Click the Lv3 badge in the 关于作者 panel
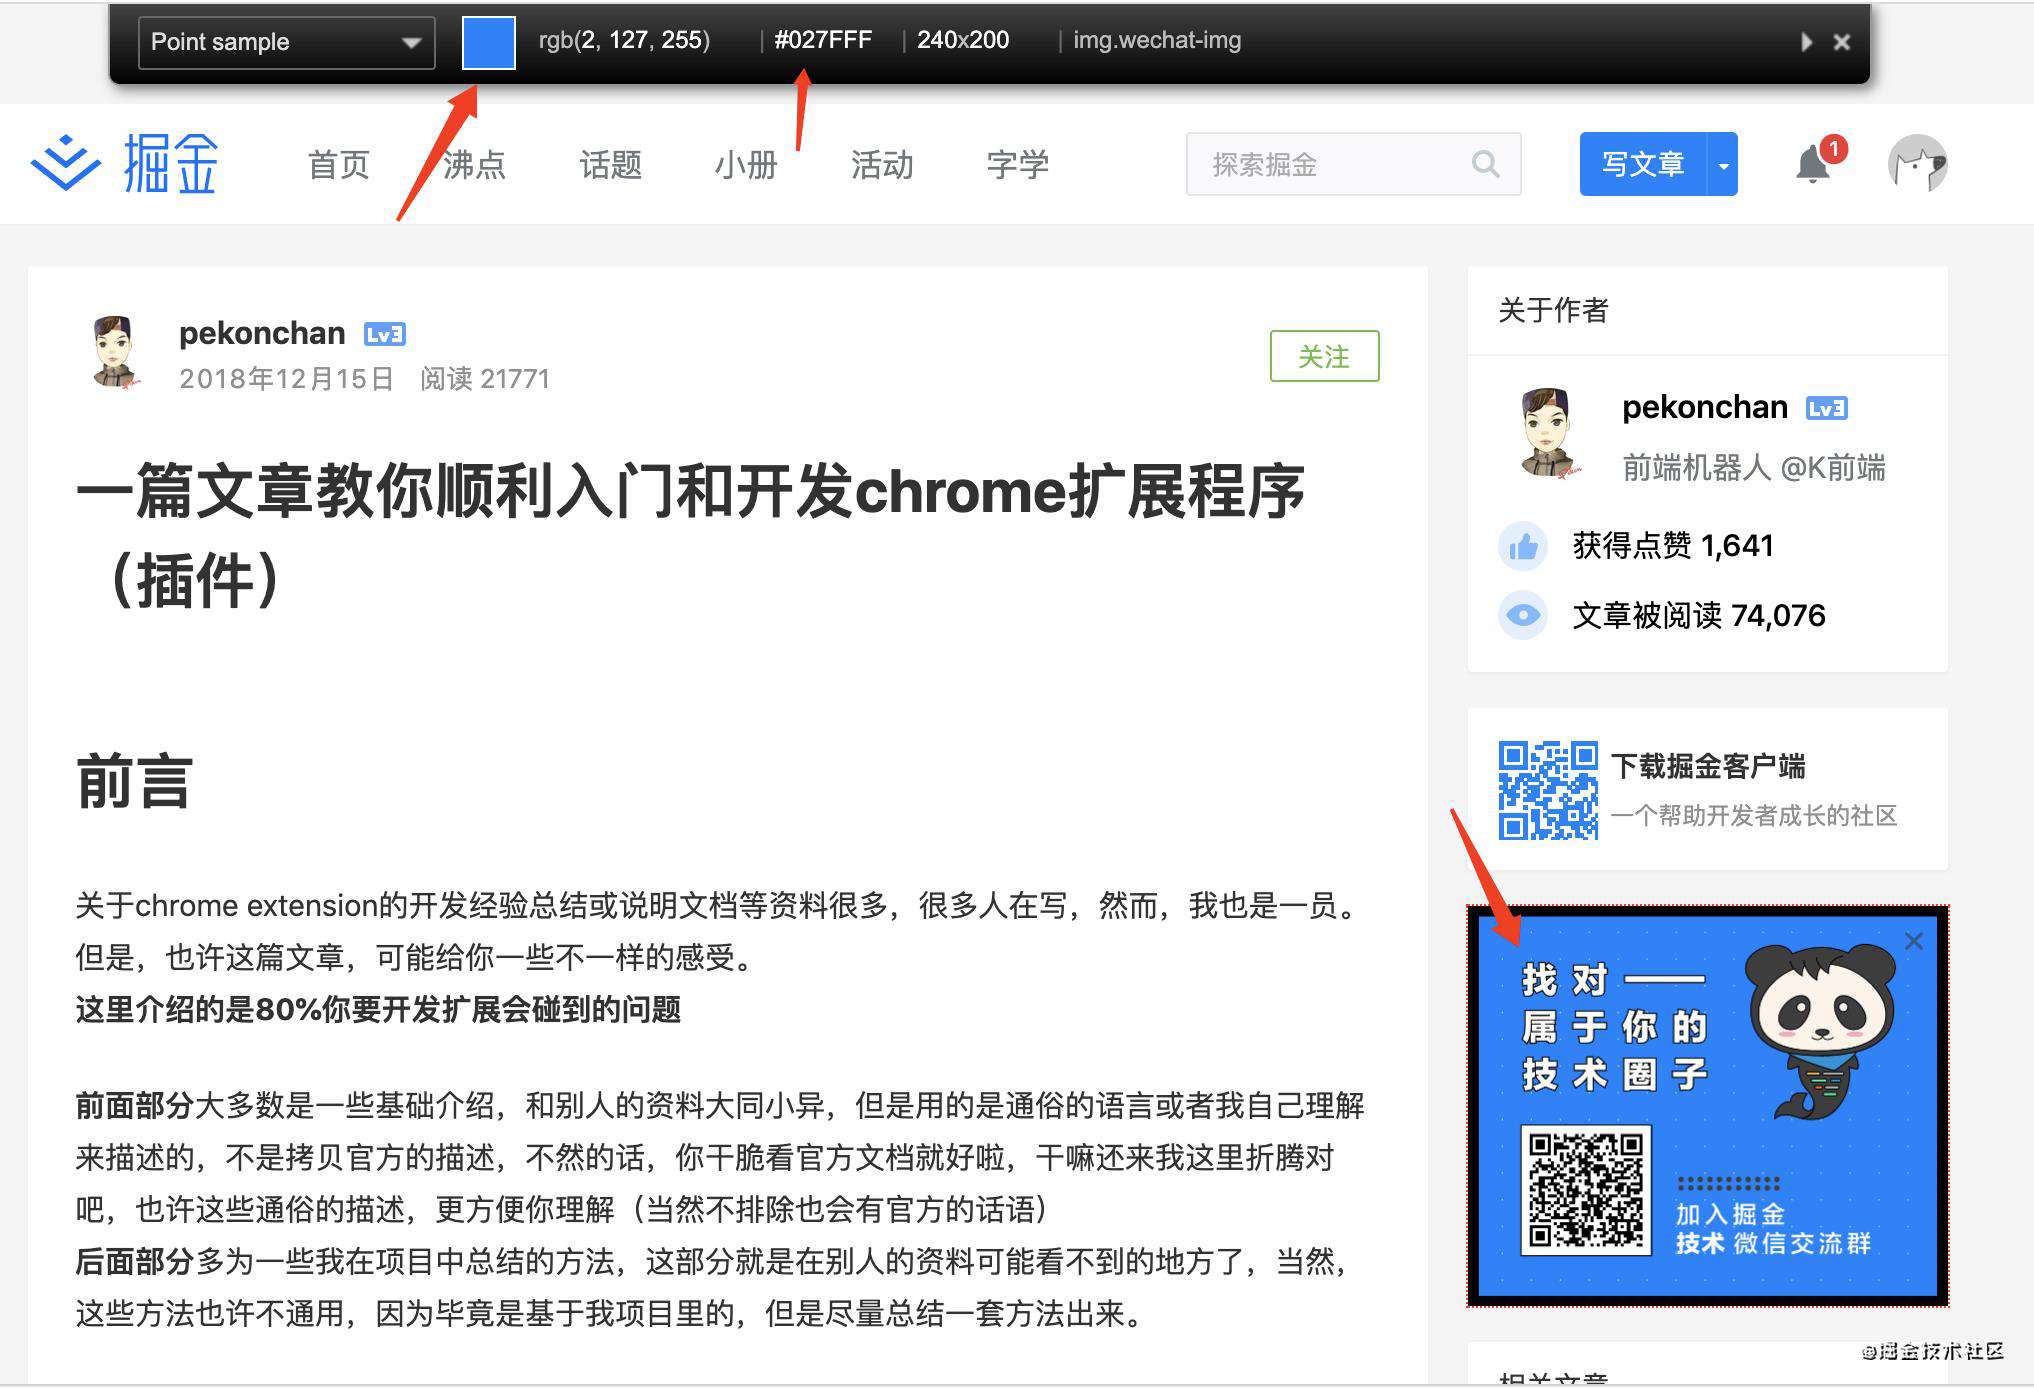2034x1388 pixels. (x=1827, y=408)
